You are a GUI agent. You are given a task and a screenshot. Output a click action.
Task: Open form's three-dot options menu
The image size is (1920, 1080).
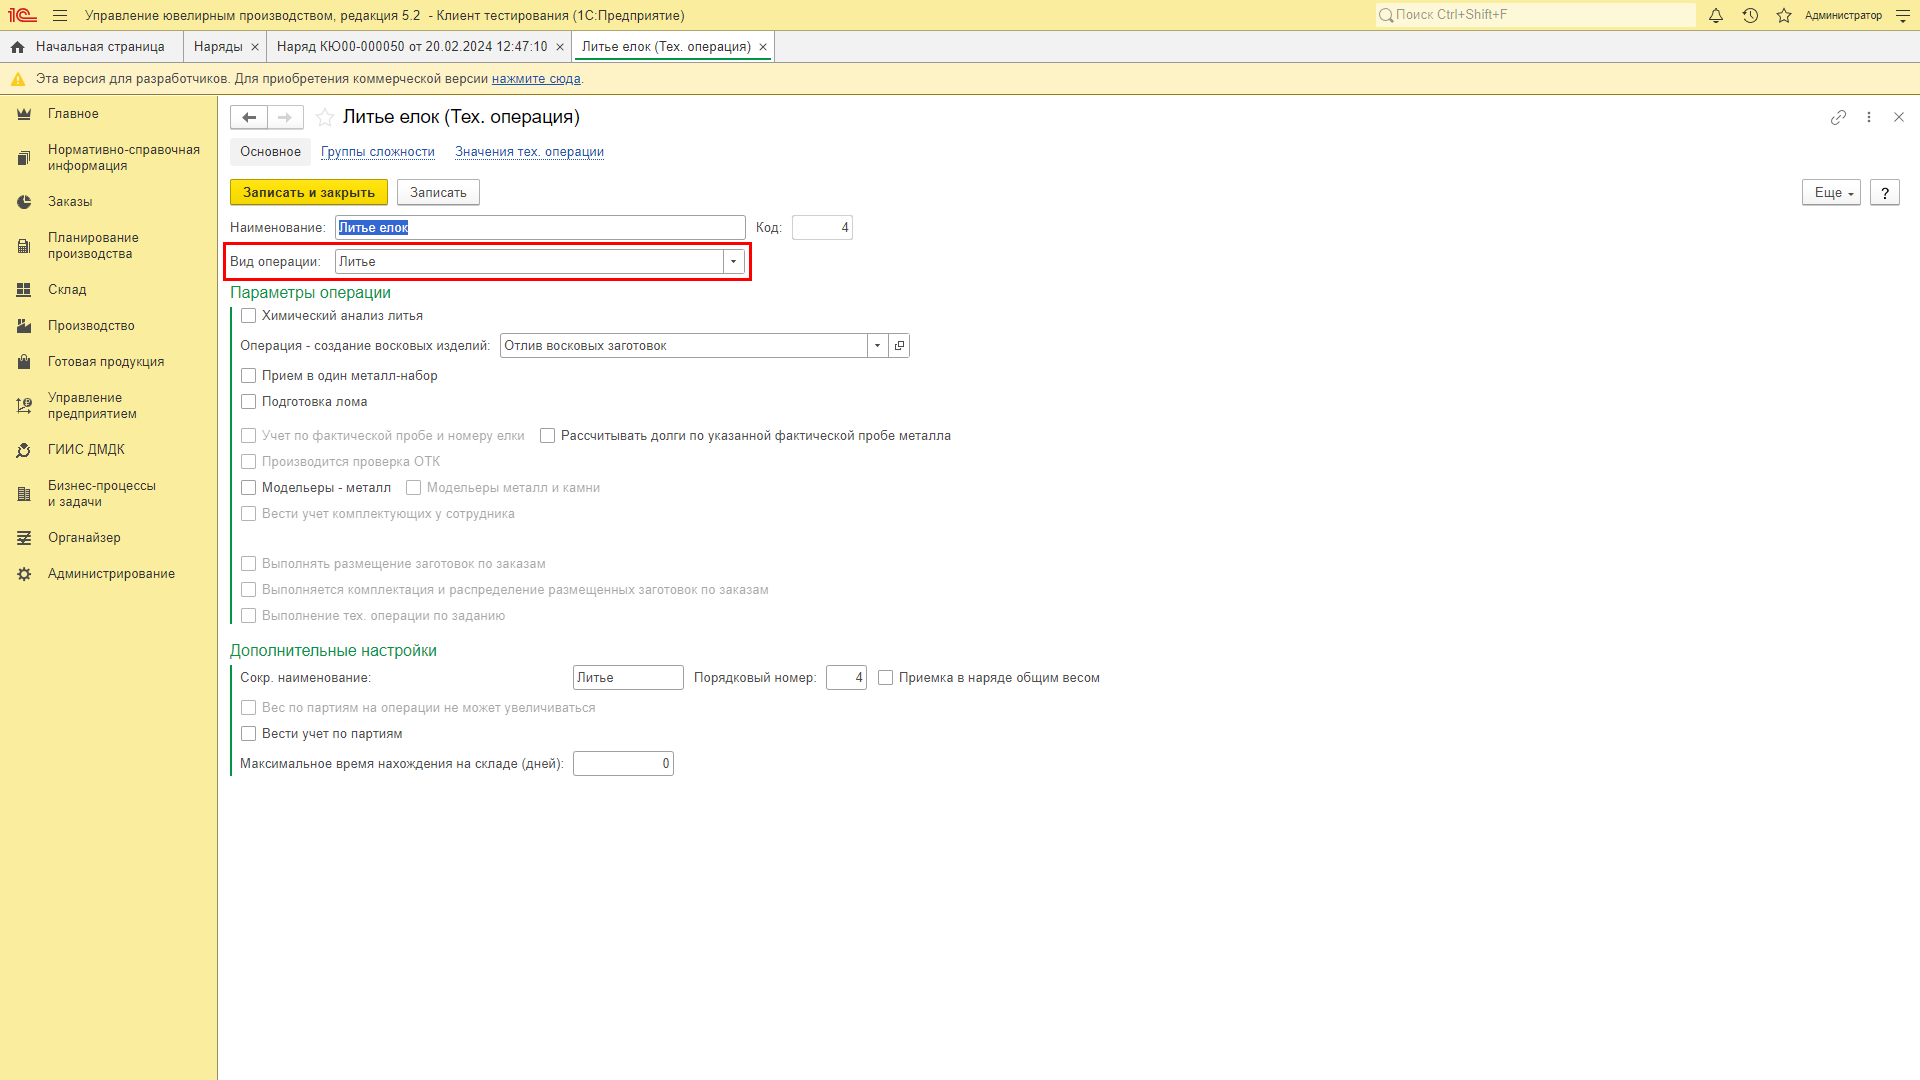click(x=1869, y=117)
